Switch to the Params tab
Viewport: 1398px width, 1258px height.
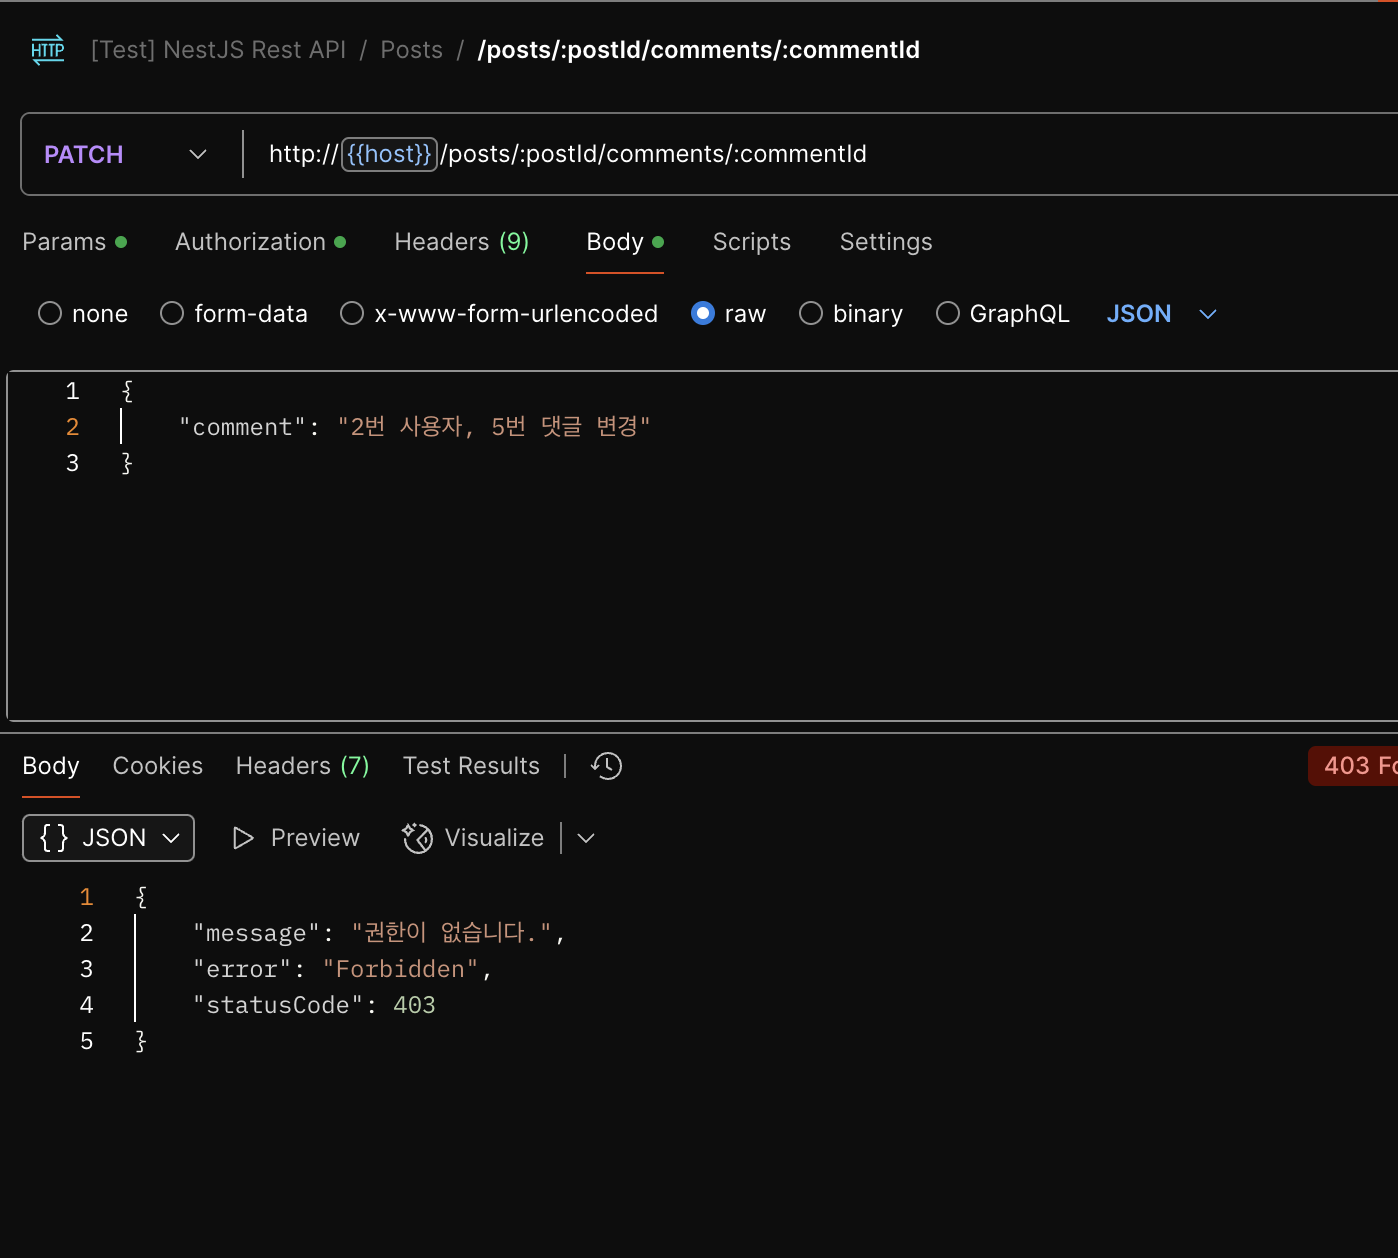pos(75,242)
